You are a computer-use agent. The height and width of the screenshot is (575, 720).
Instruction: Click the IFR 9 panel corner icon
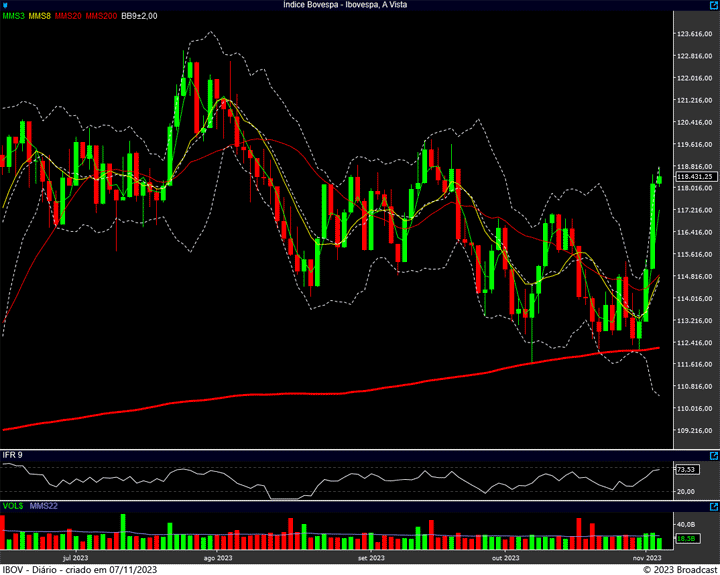(x=713, y=455)
